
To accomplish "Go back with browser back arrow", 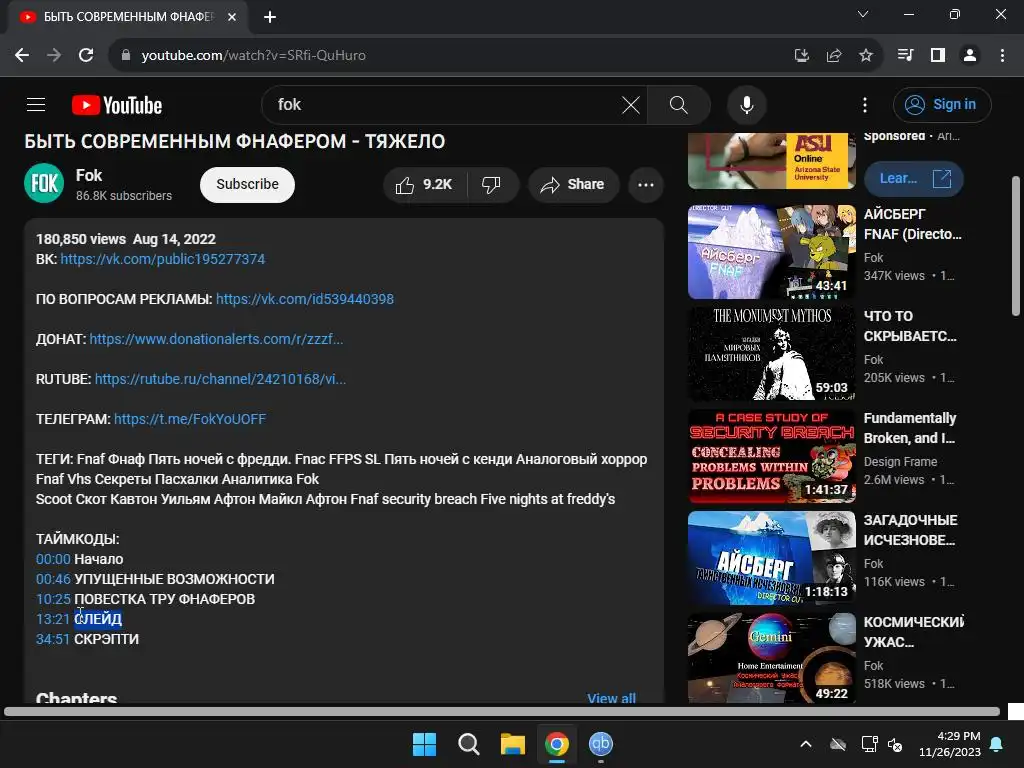I will [22, 55].
